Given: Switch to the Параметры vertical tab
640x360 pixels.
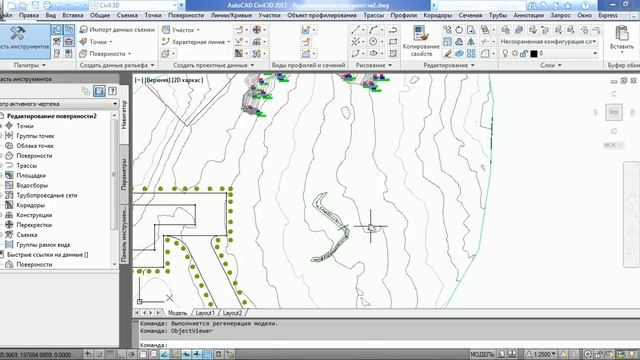Looking at the screenshot, I should pos(124,174).
